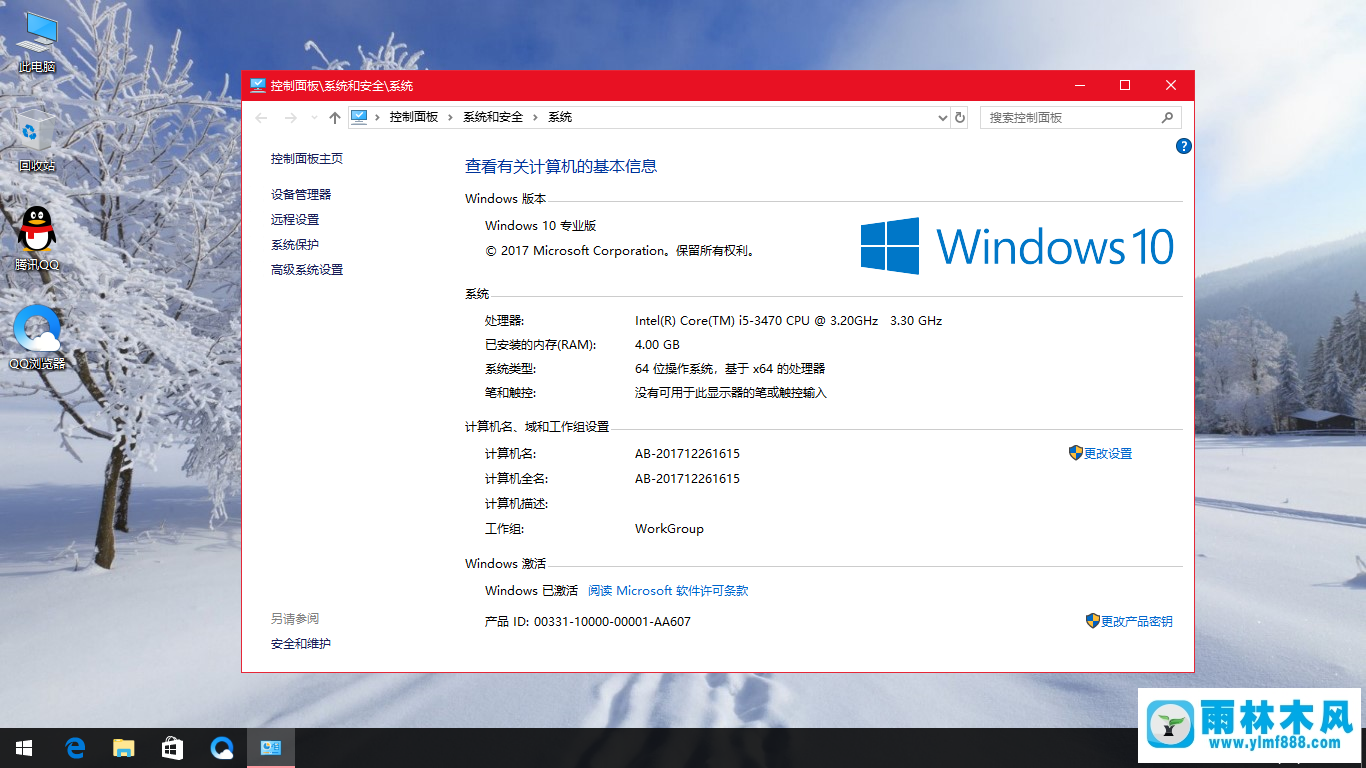Image resolution: width=1366 pixels, height=768 pixels.
Task: Maximize the Control Panel window
Action: tap(1125, 86)
